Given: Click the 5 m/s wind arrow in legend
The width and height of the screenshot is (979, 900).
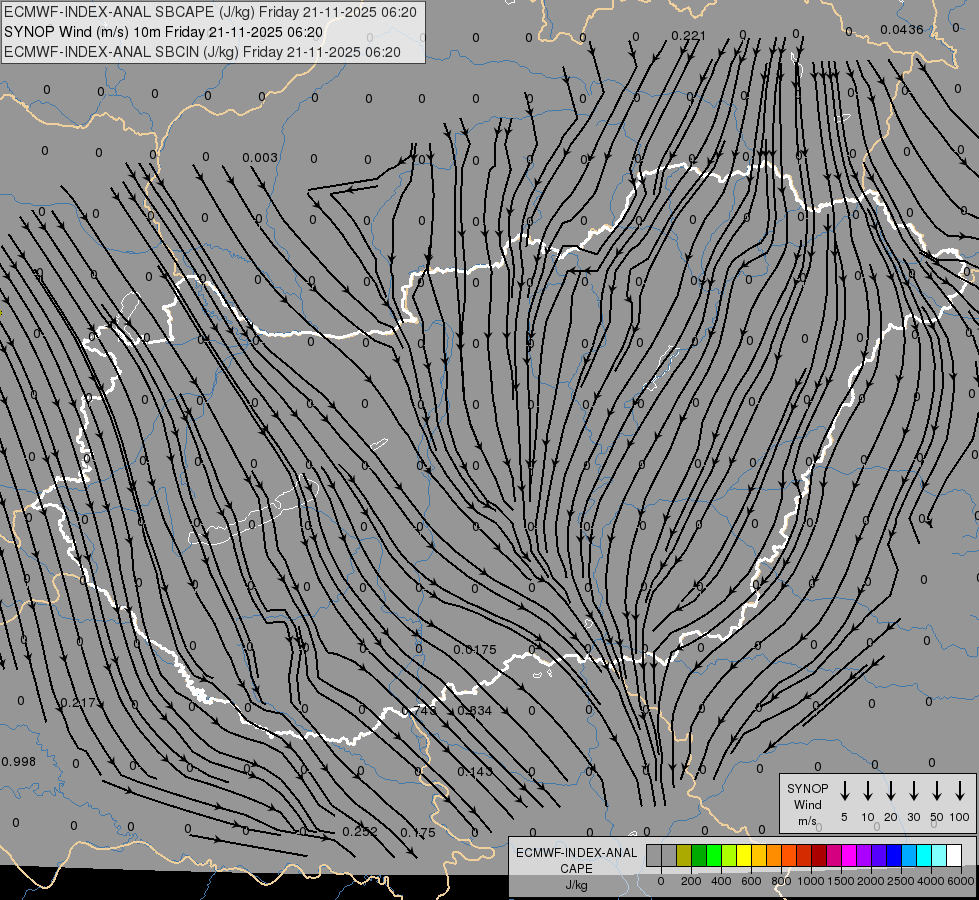Looking at the screenshot, I should [x=845, y=791].
